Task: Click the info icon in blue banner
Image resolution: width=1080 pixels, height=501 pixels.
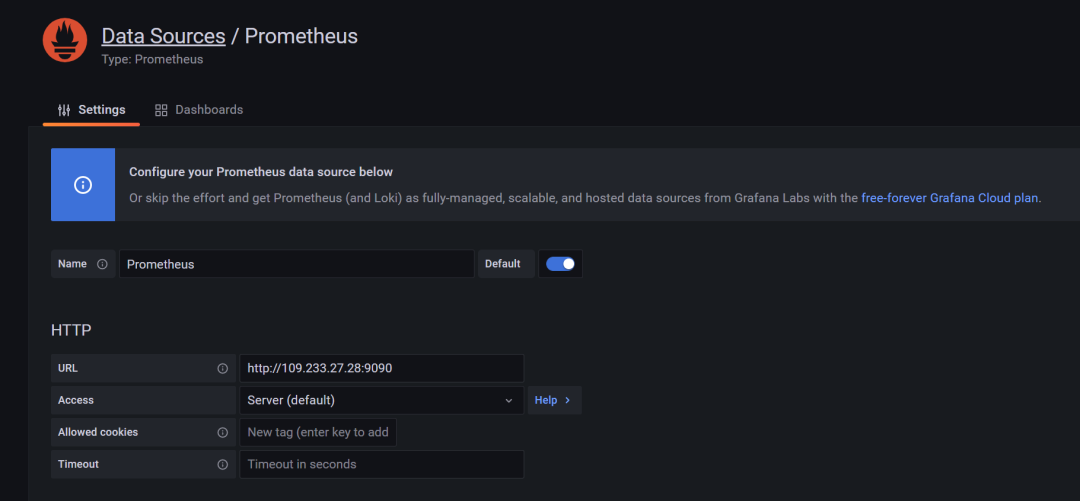Action: tap(83, 185)
